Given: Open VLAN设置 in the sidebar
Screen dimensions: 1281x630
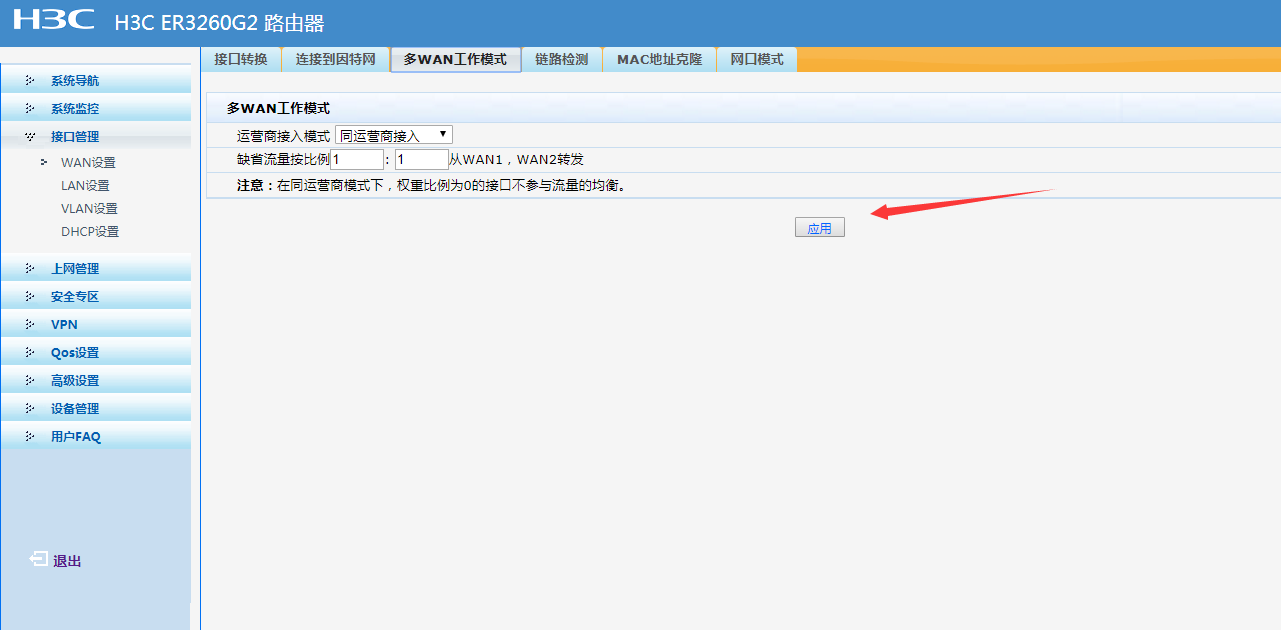Looking at the screenshot, I should pyautogui.click(x=89, y=208).
